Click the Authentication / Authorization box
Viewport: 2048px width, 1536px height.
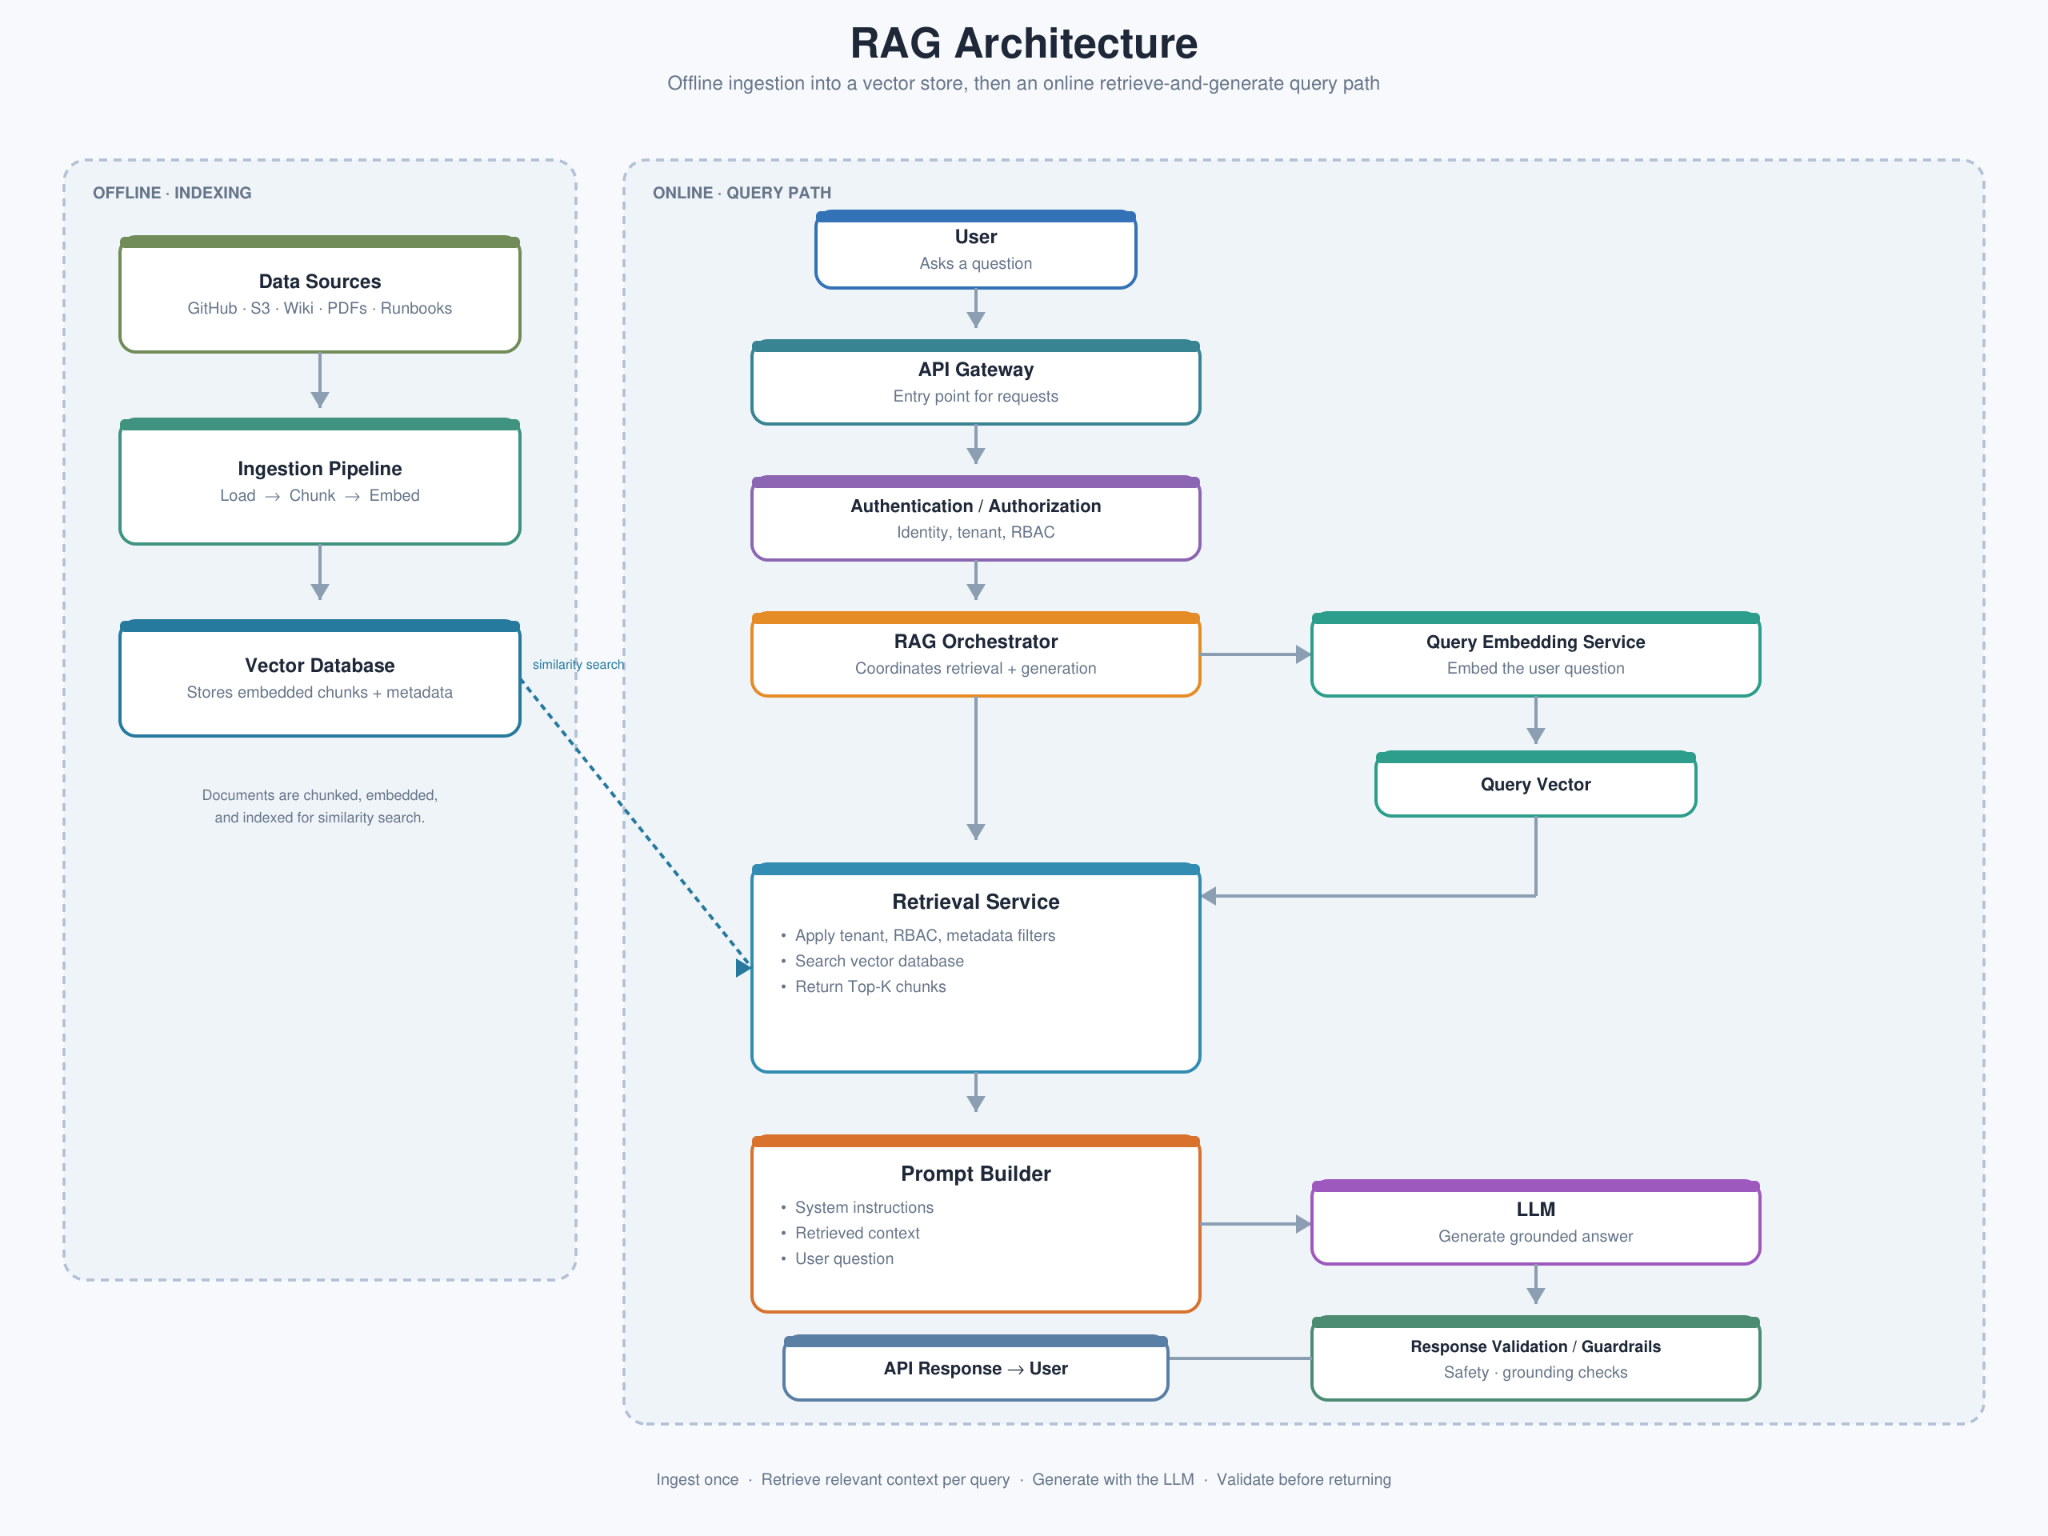(x=976, y=518)
